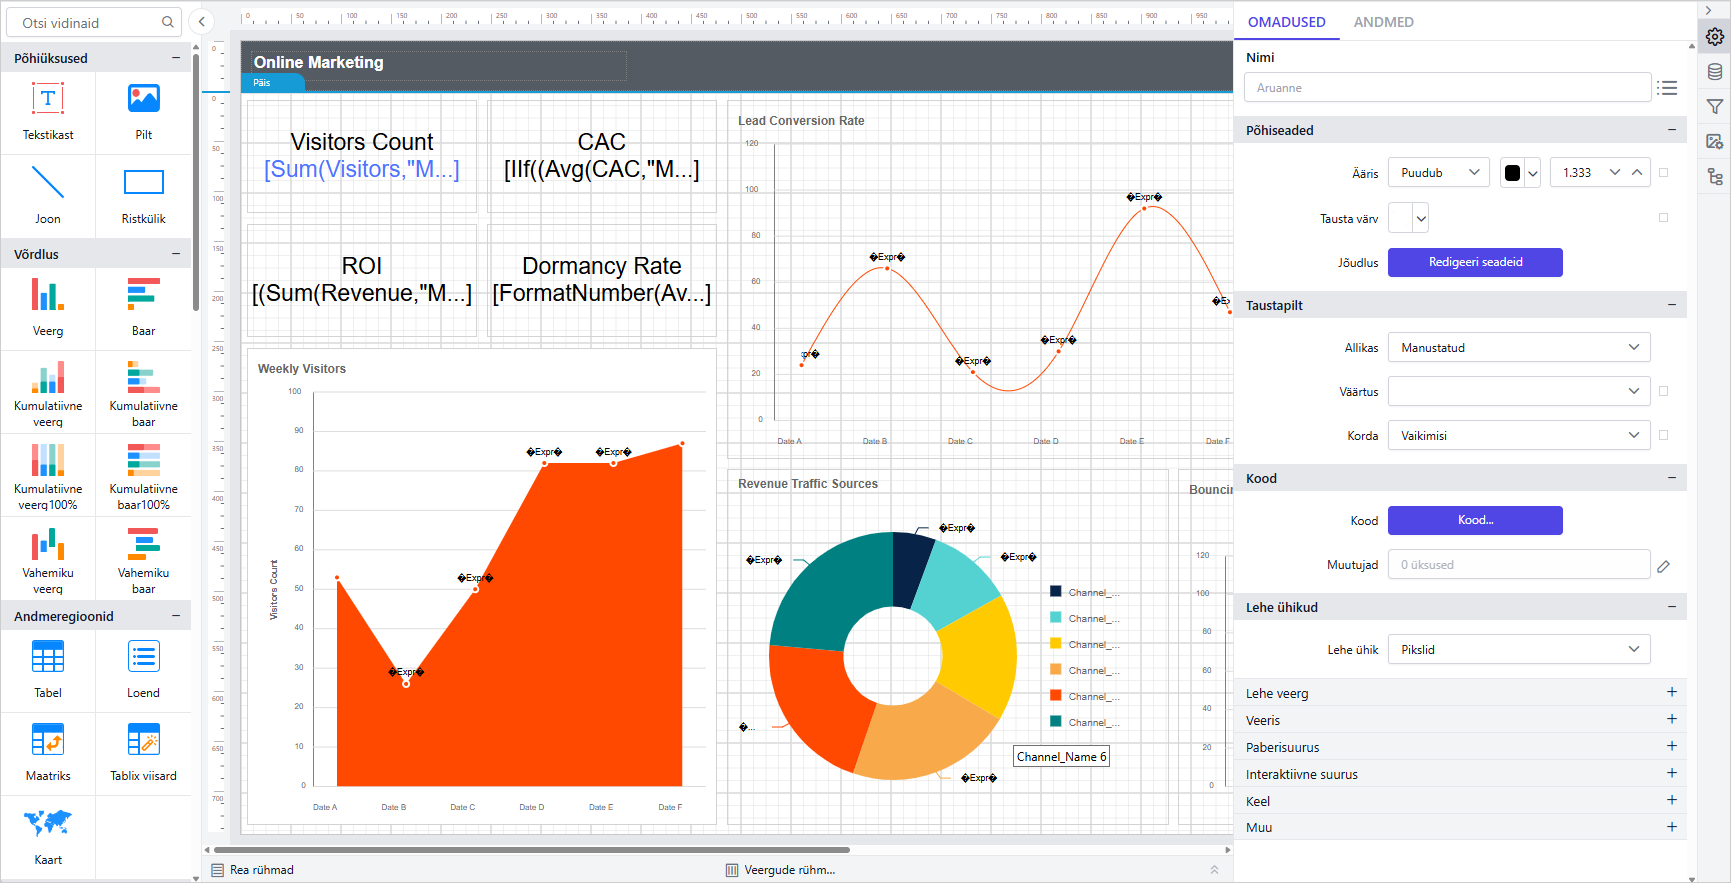Viewport: 1731px width, 883px height.
Task: Toggle the checkbox beside Ääris settings
Action: click(1664, 173)
